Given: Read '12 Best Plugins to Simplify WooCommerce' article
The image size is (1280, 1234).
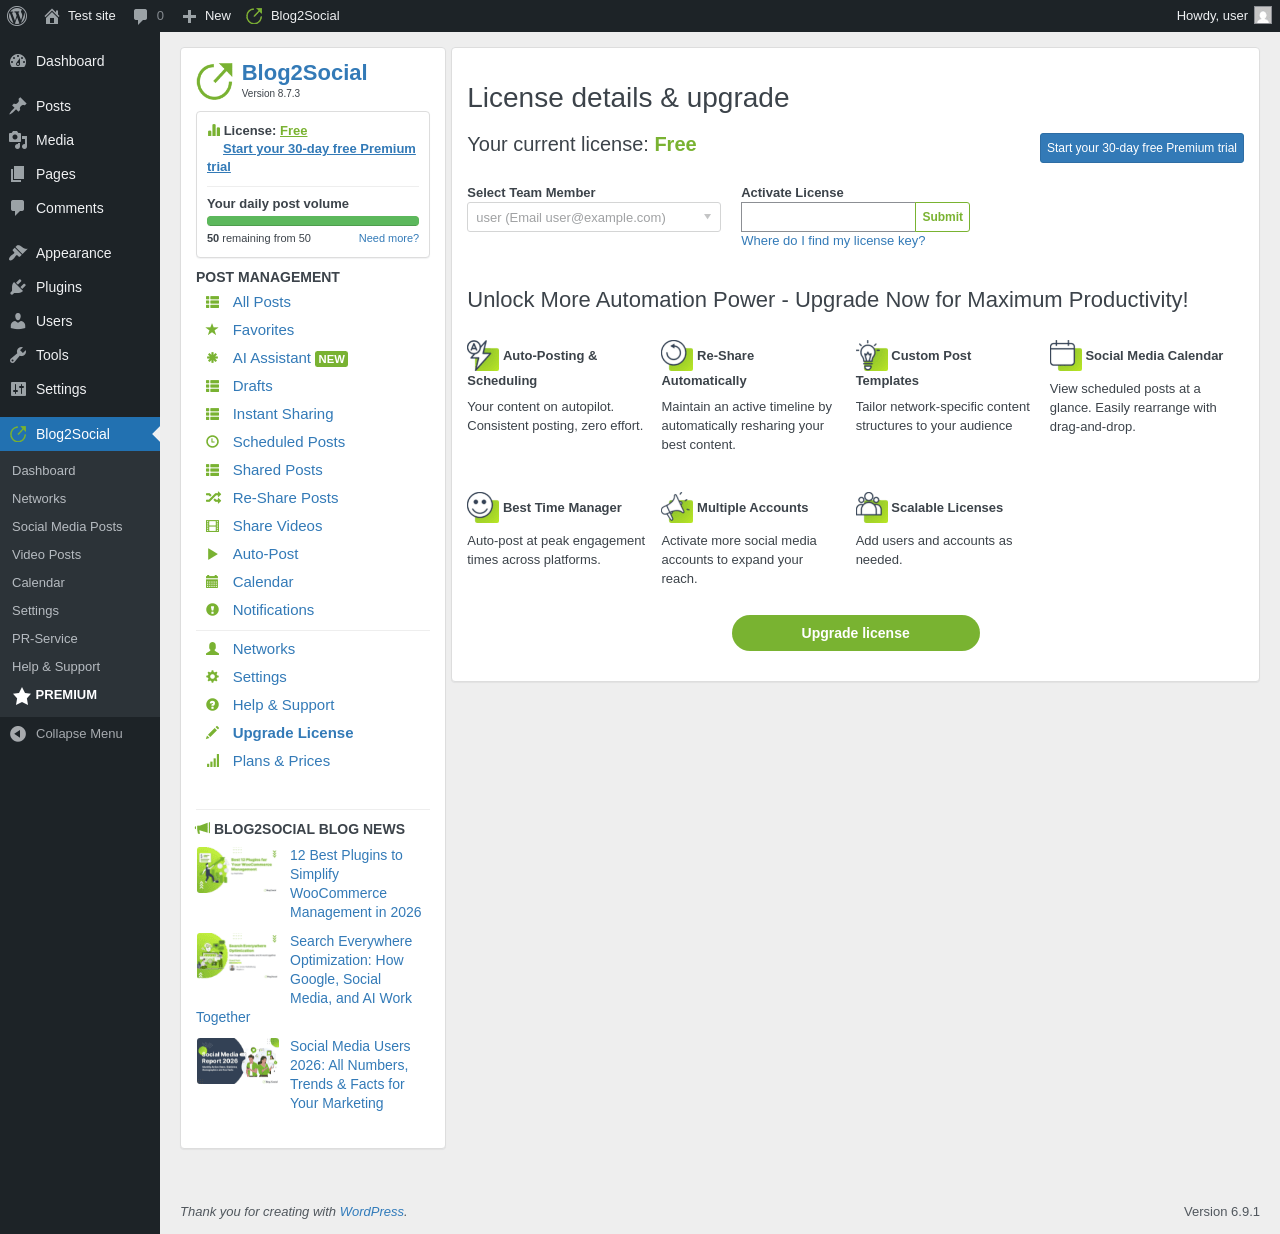Looking at the screenshot, I should (x=356, y=884).
